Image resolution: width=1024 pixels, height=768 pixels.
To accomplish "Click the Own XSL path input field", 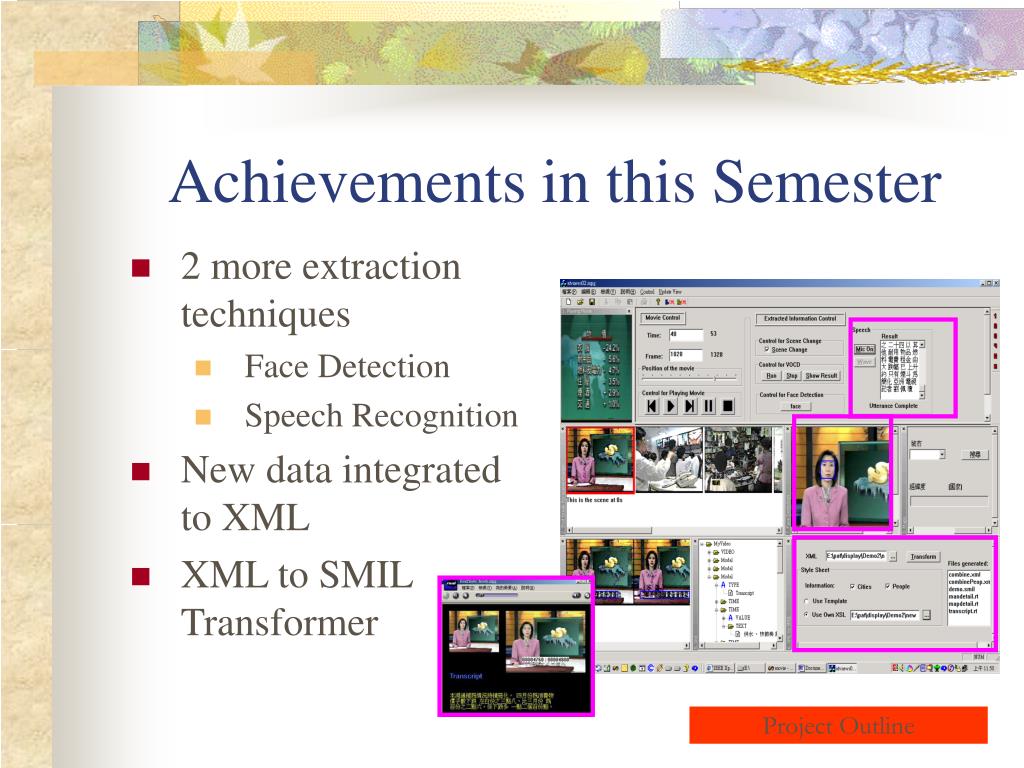I will point(885,615).
